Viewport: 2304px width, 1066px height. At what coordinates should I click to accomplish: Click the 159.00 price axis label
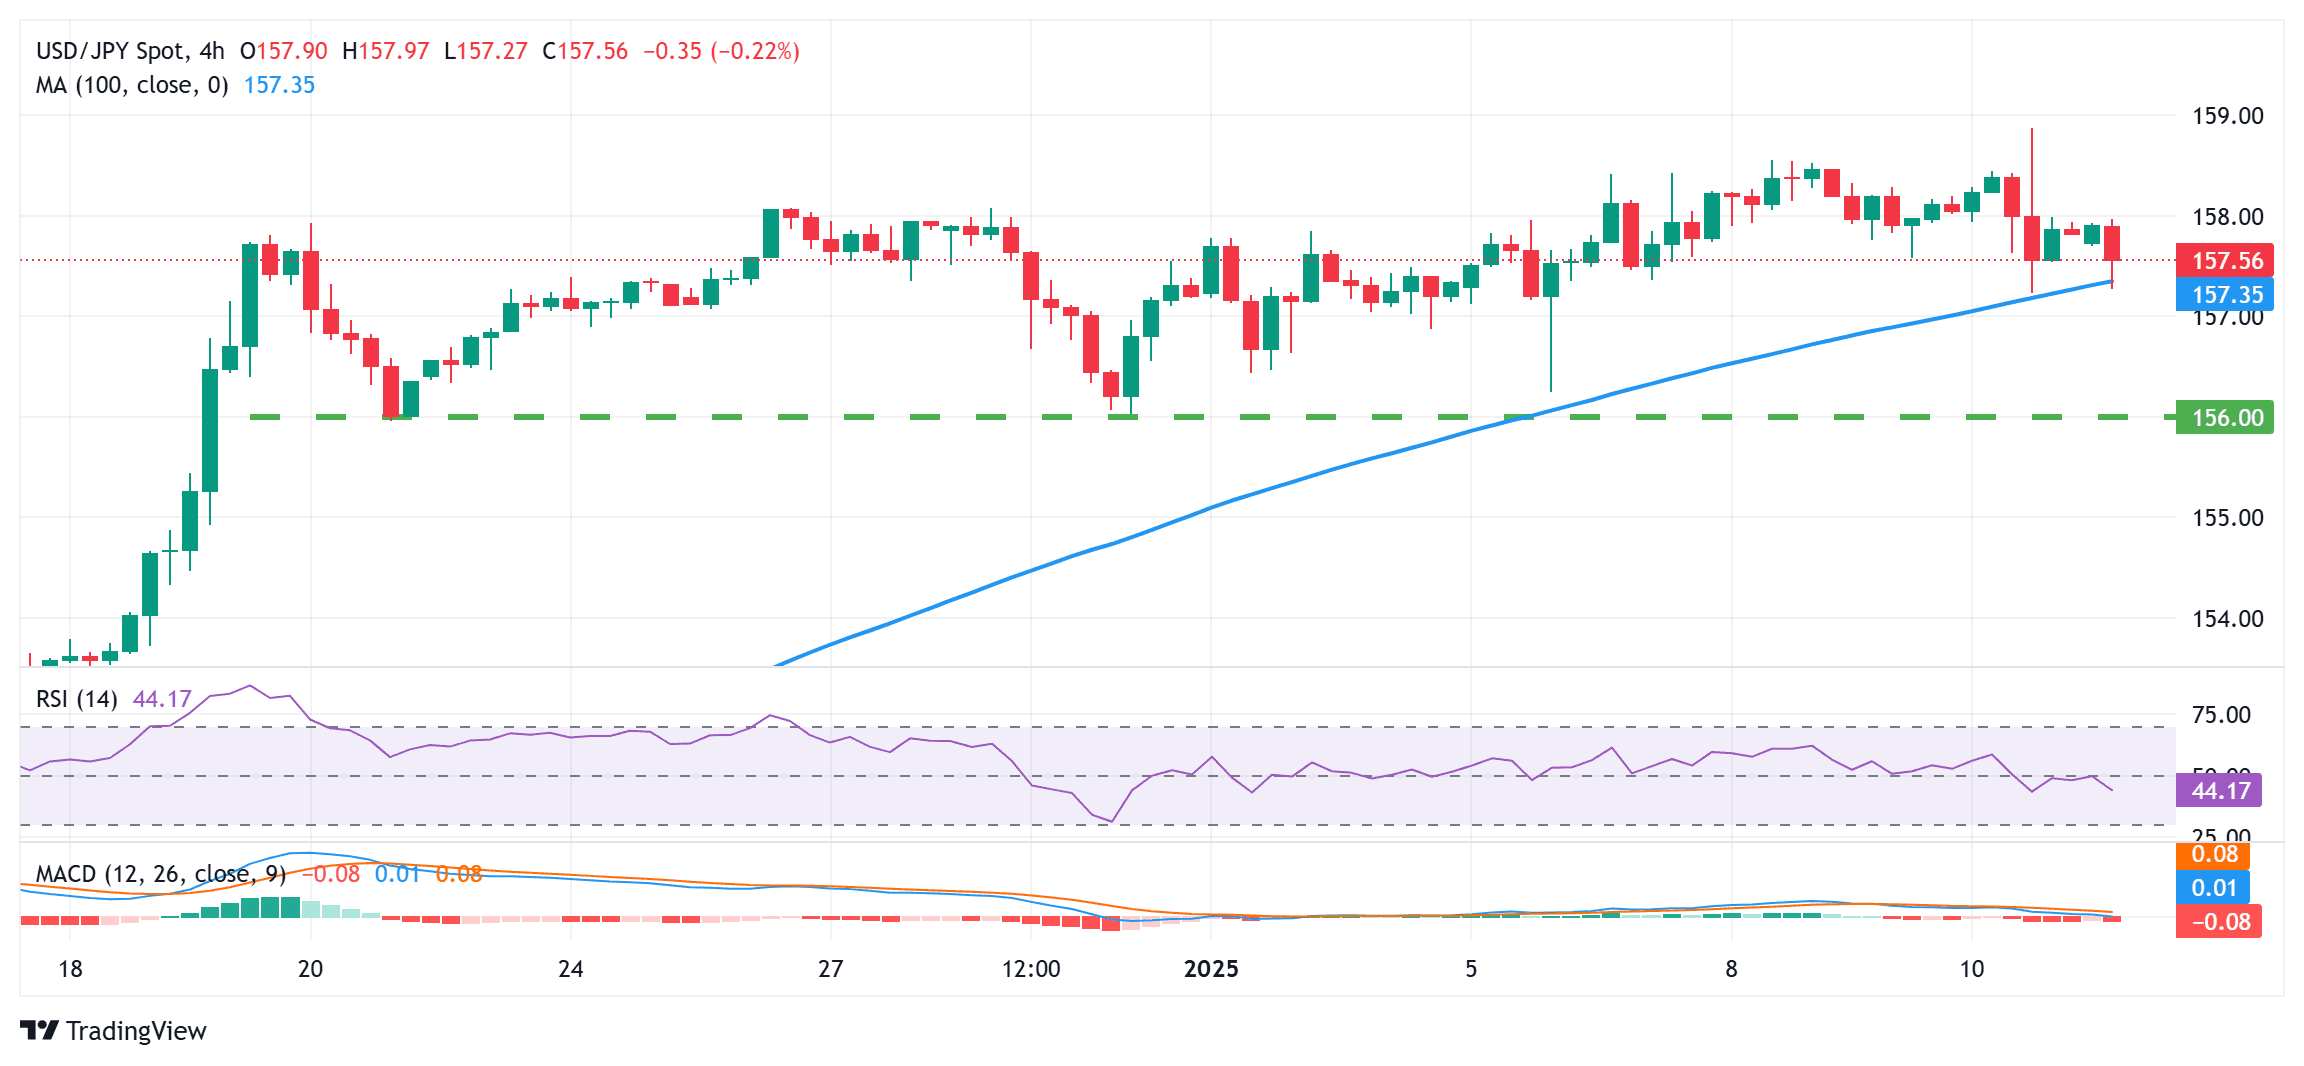(2228, 116)
